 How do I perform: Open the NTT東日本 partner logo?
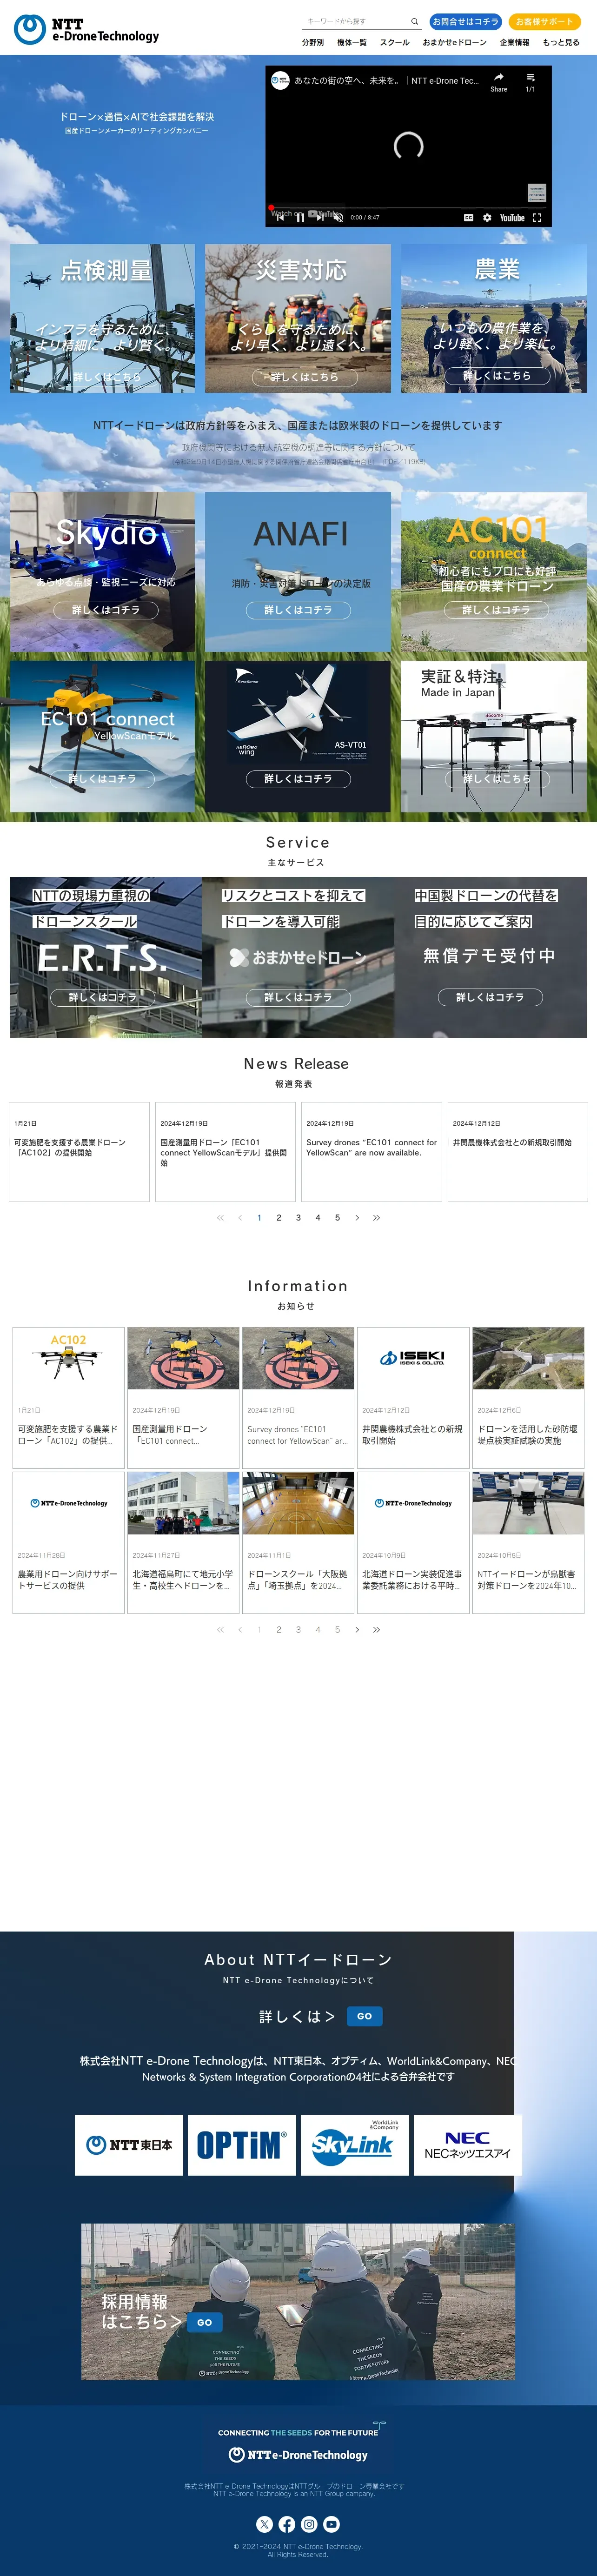[x=129, y=2144]
